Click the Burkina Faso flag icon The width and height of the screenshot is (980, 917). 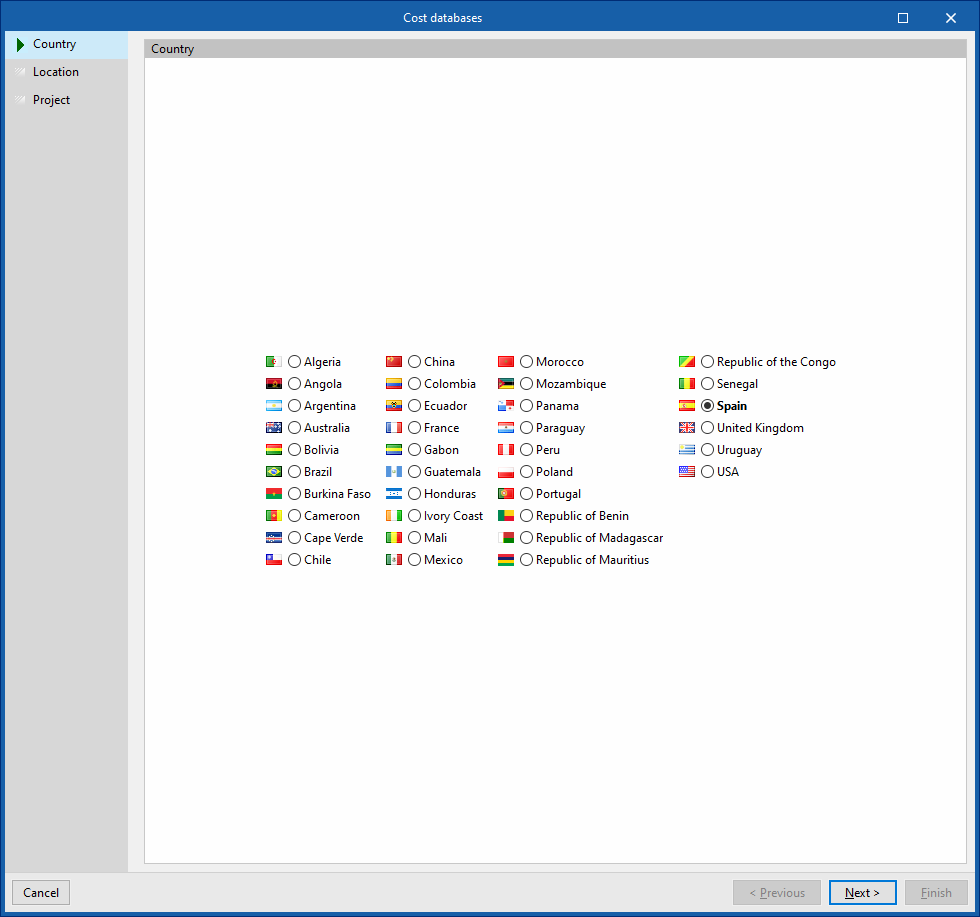point(274,494)
